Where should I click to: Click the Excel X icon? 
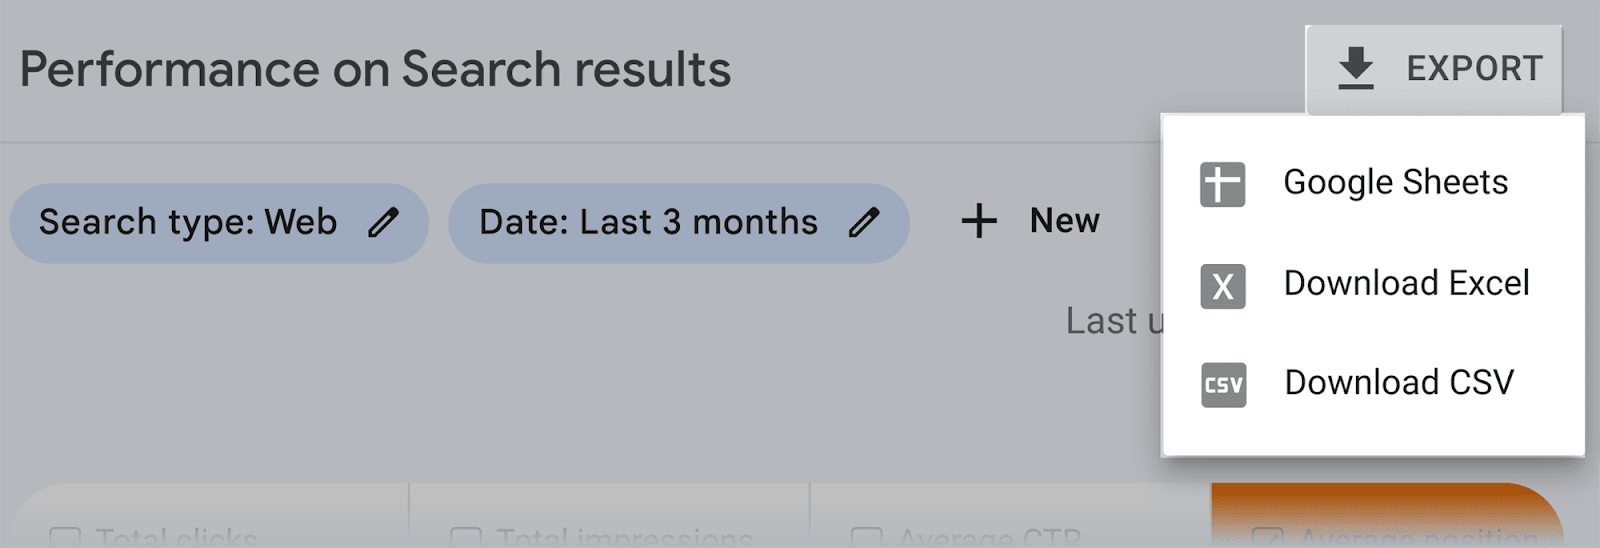[x=1222, y=287]
